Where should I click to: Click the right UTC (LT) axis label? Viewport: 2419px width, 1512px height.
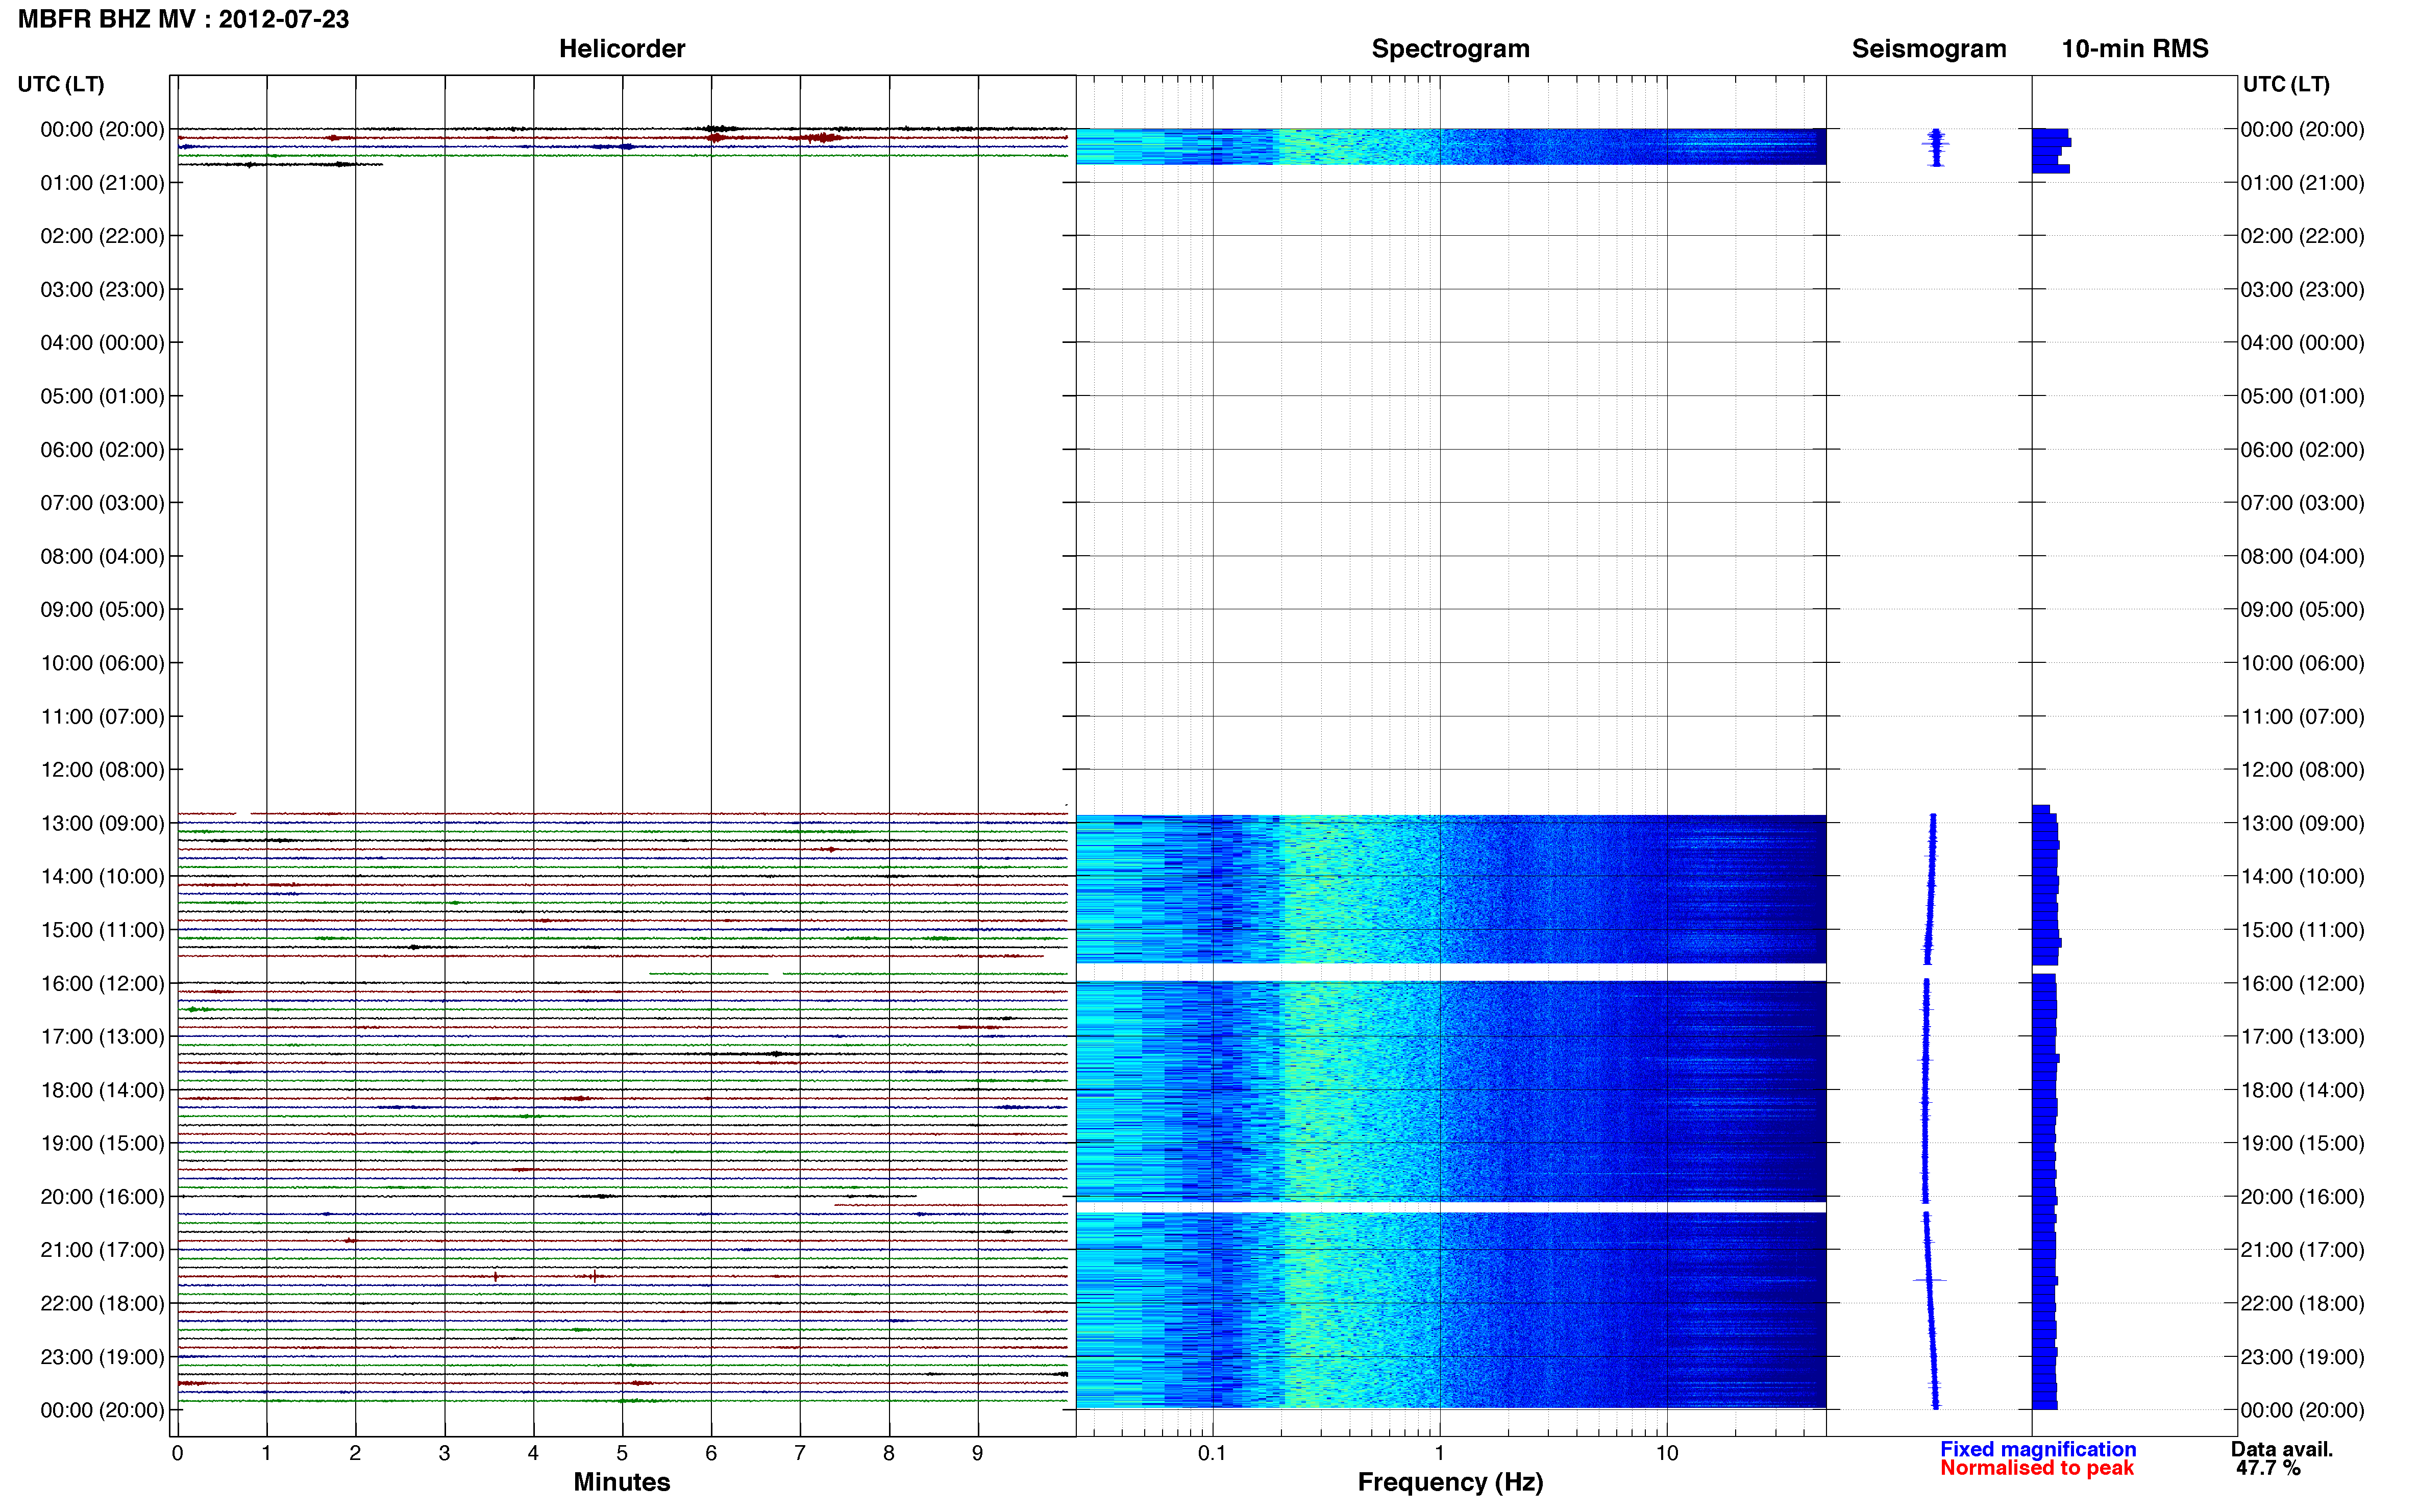pyautogui.click(x=2286, y=84)
